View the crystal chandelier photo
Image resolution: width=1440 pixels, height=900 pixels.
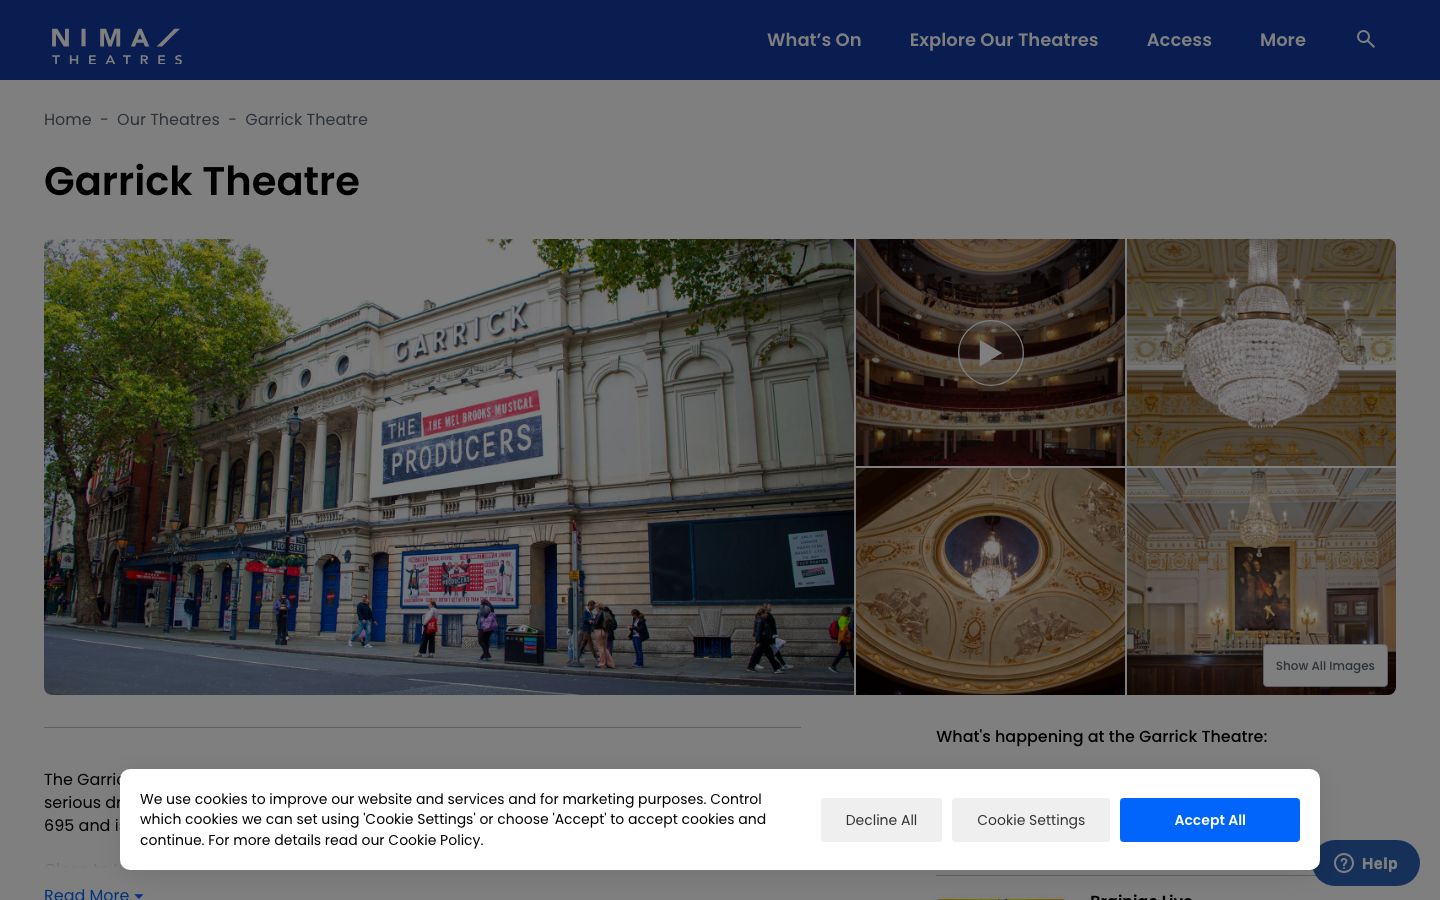pos(1261,352)
